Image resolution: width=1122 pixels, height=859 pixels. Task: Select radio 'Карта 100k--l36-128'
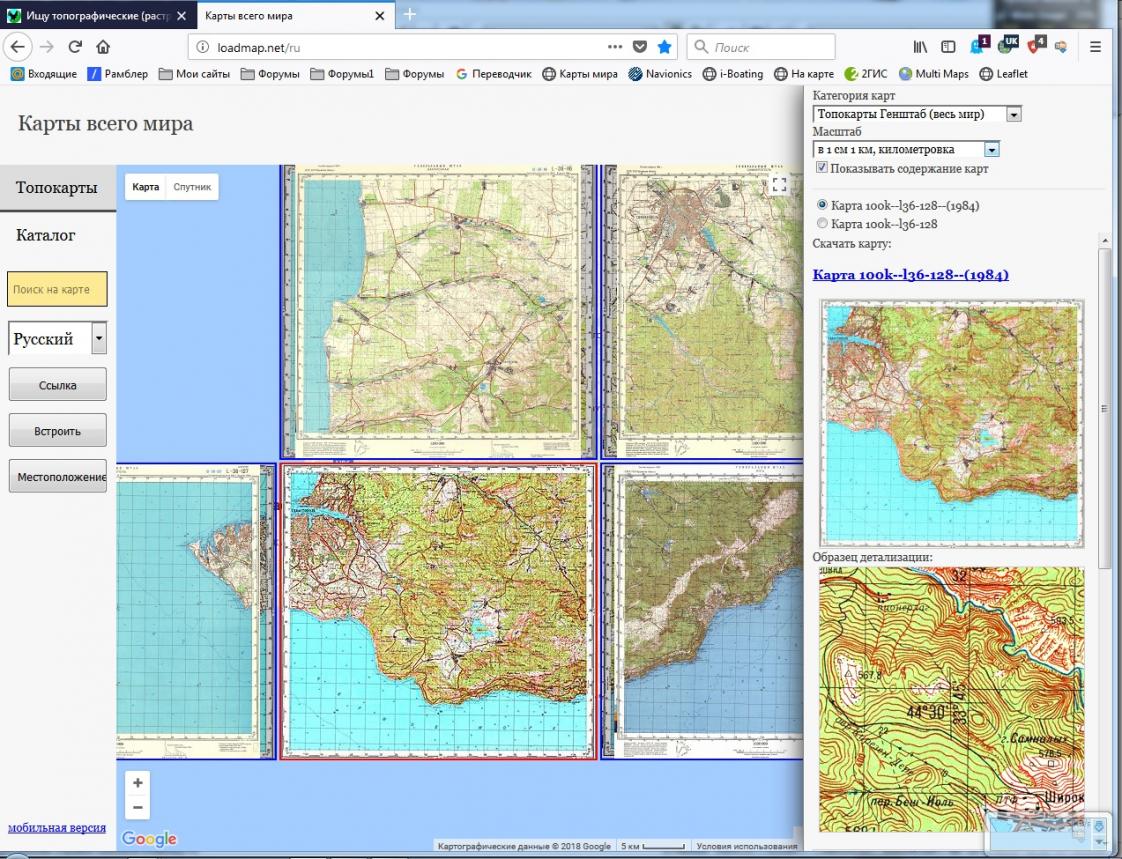822,224
